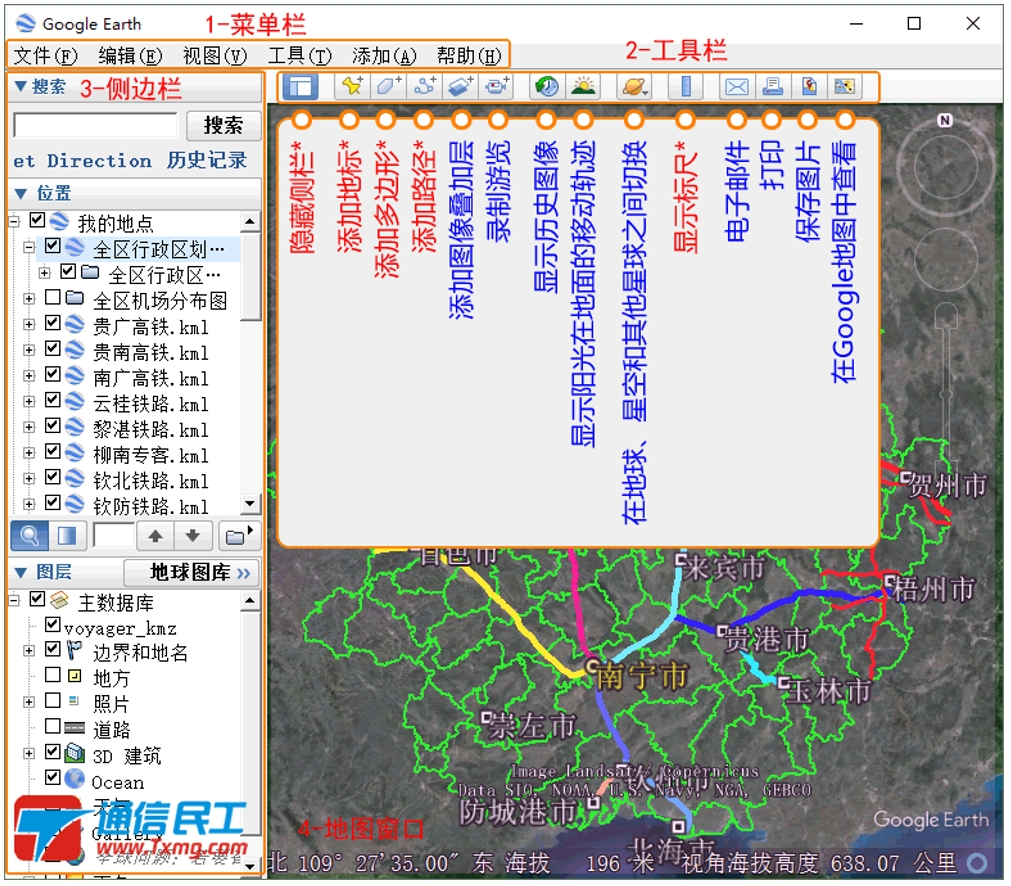Click the add folder icon in Places
Image resolution: width=1011 pixels, height=886 pixels.
tap(239, 535)
